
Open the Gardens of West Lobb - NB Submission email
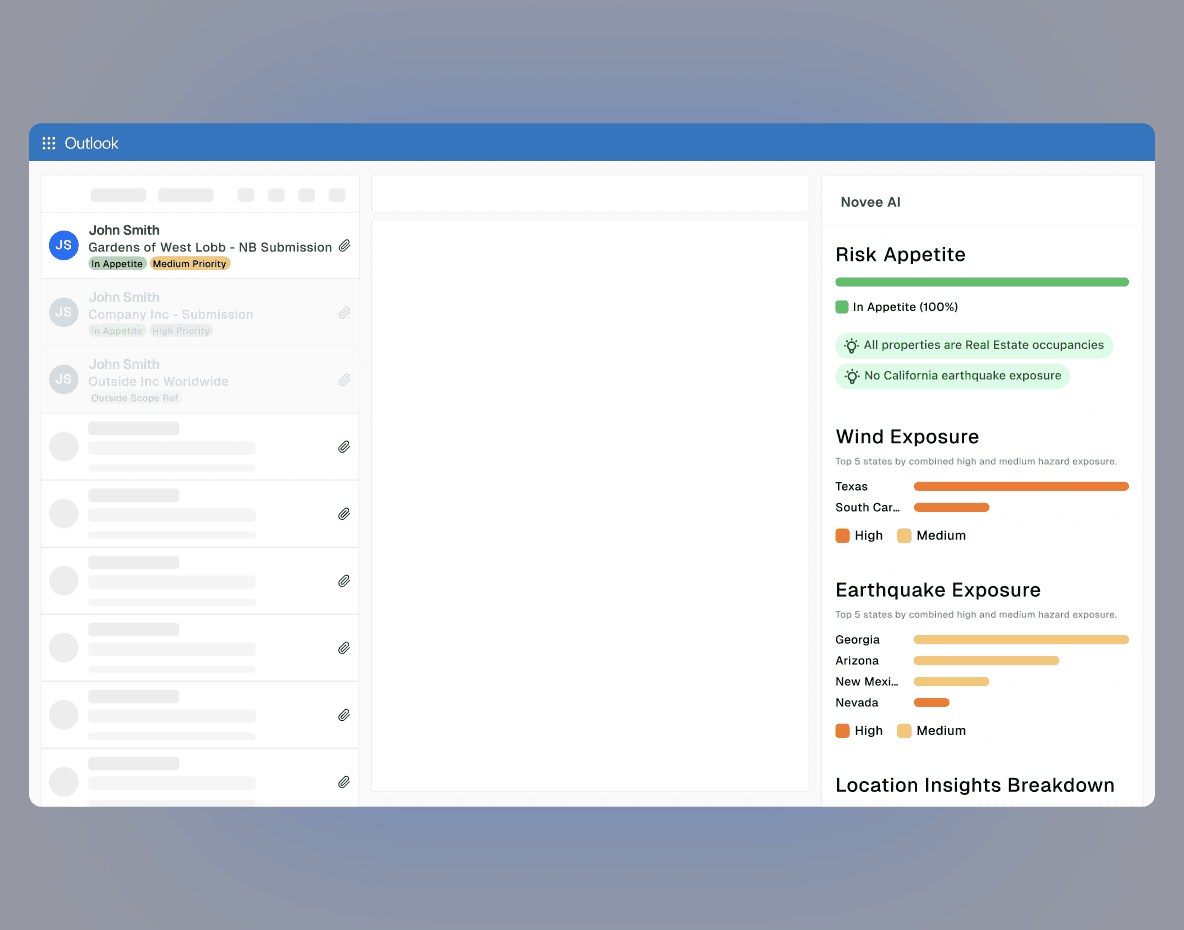pos(200,246)
